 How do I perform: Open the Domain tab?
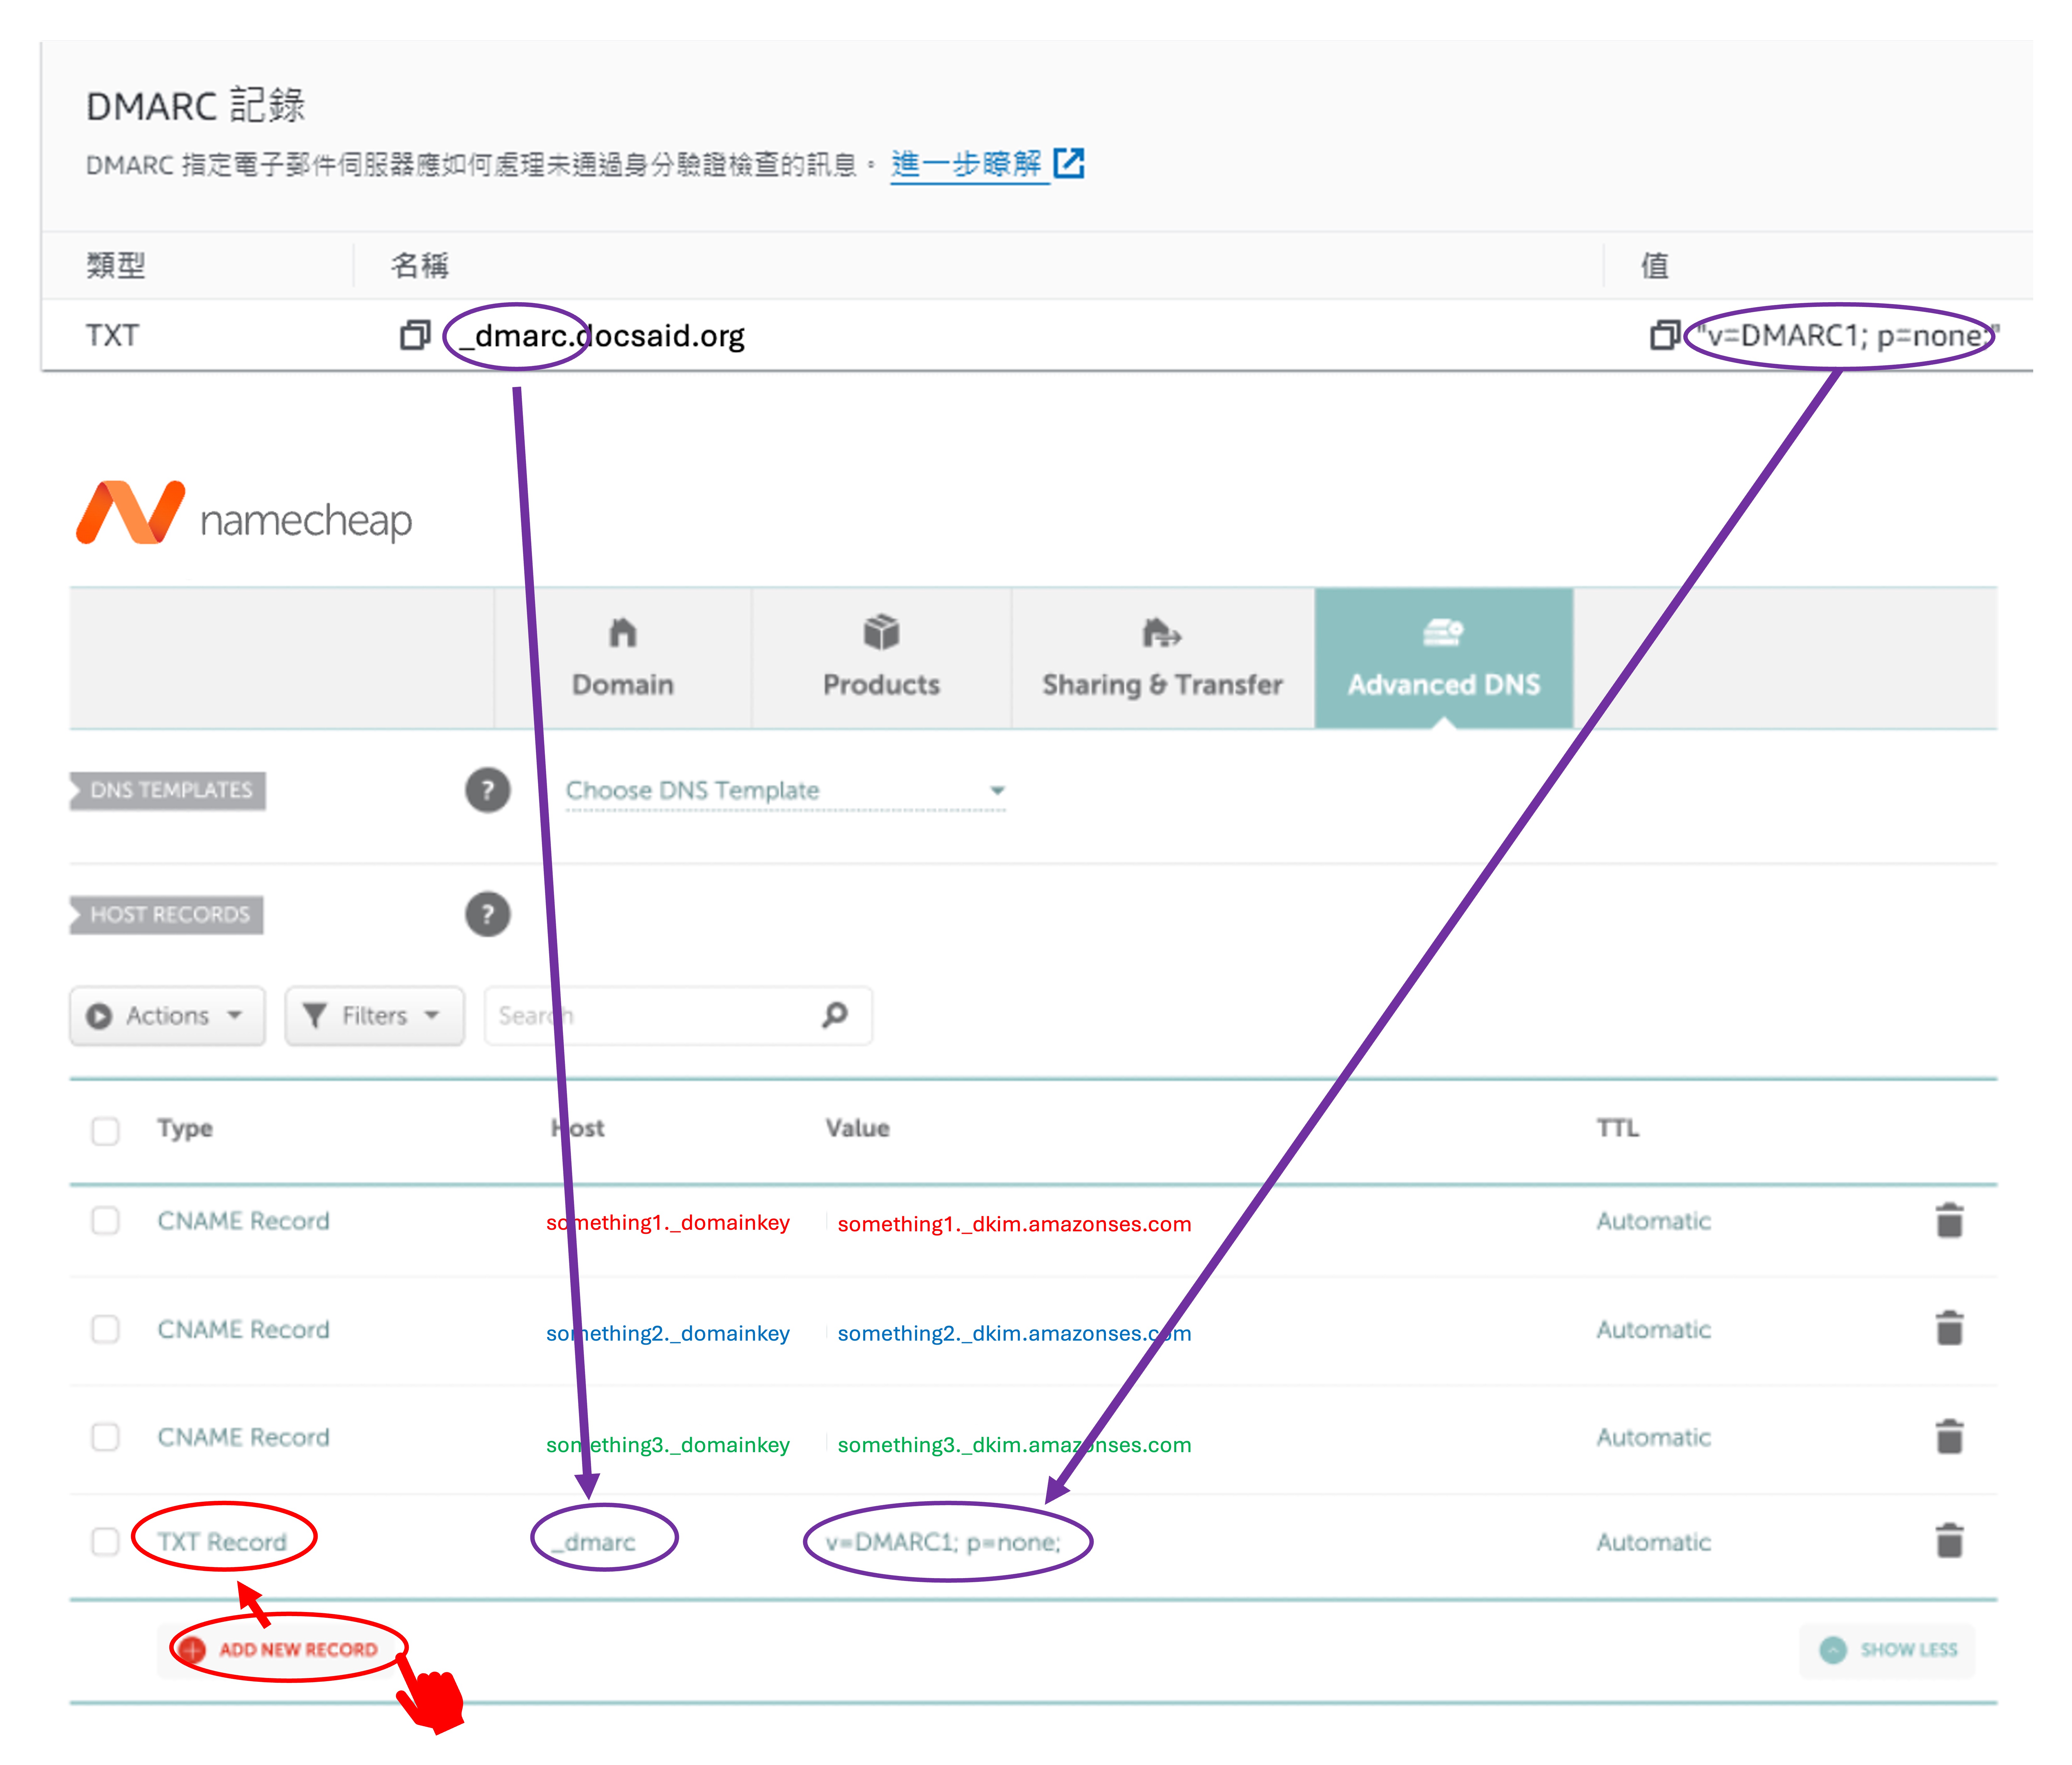tap(623, 658)
